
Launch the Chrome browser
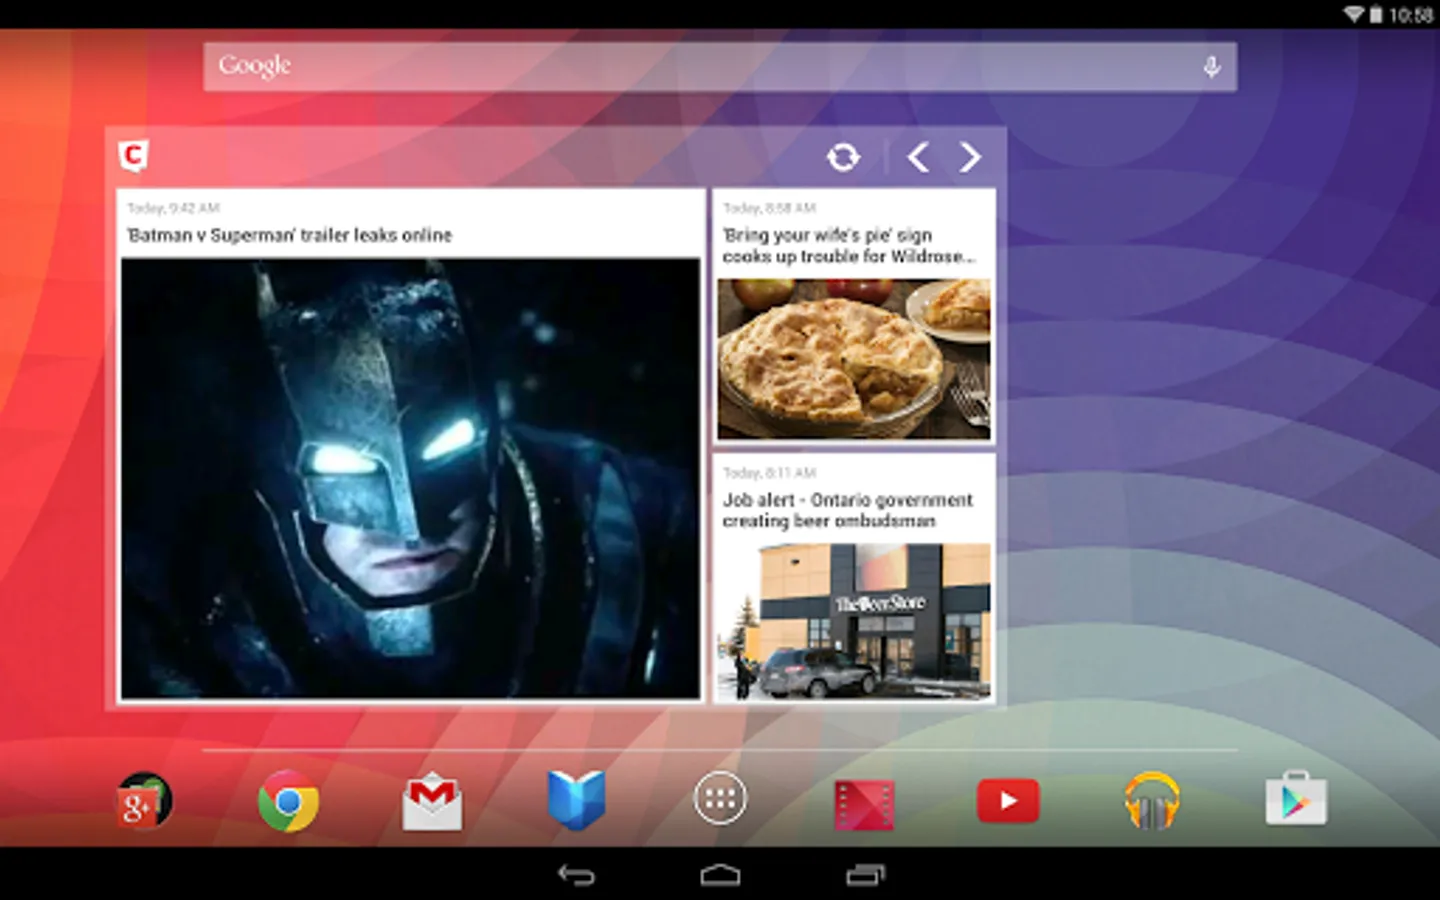pyautogui.click(x=288, y=801)
